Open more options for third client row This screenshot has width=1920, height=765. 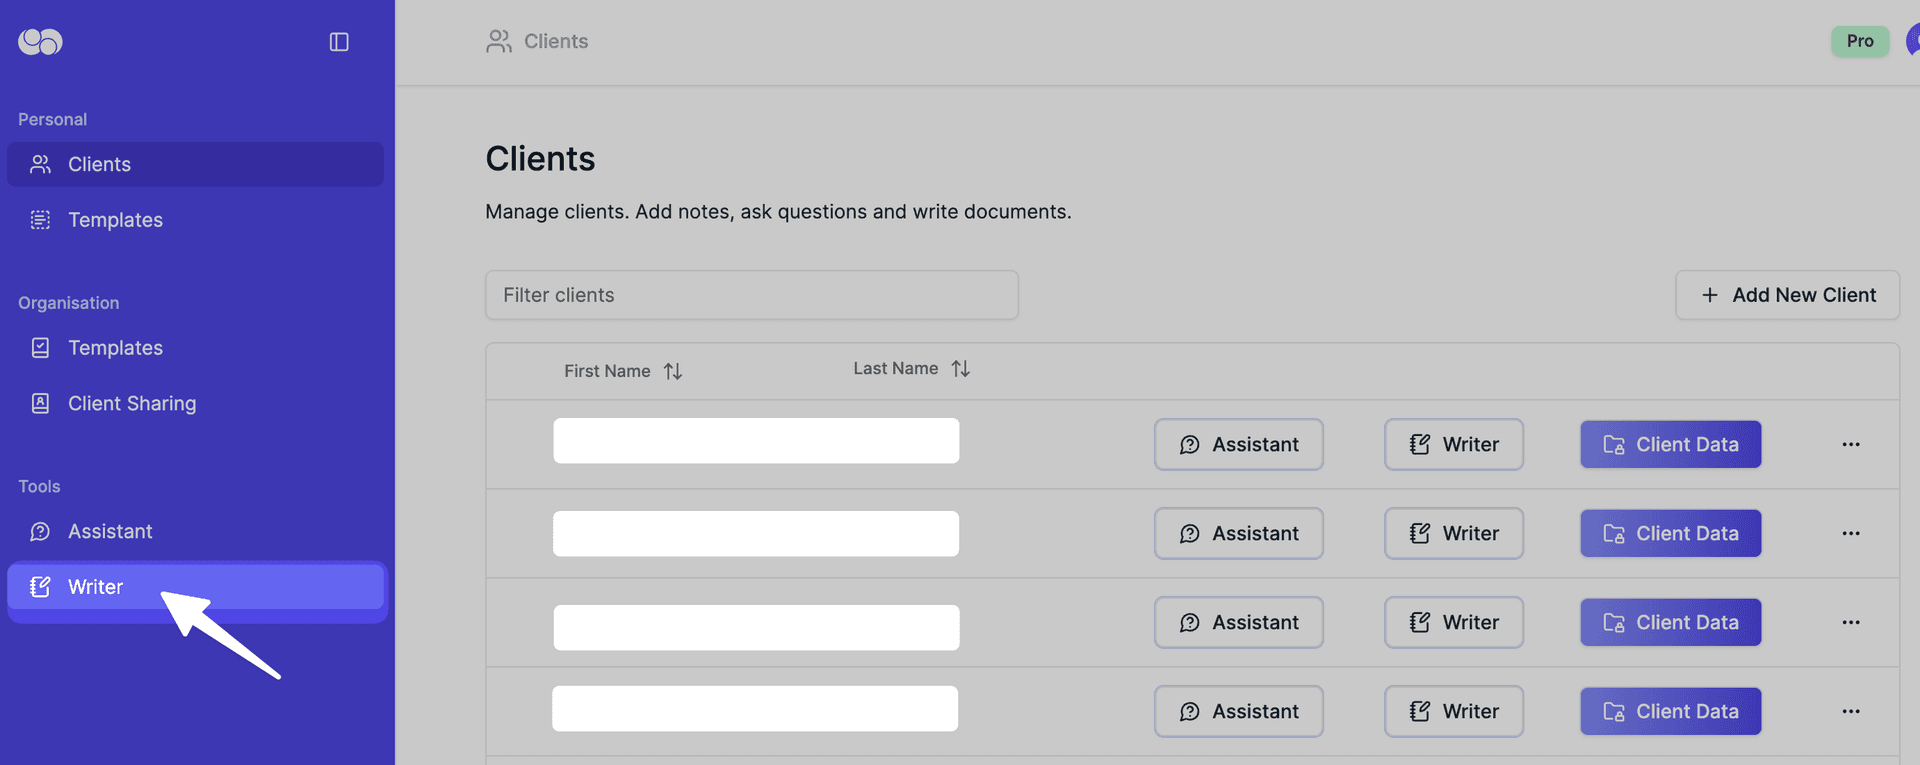point(1850,622)
